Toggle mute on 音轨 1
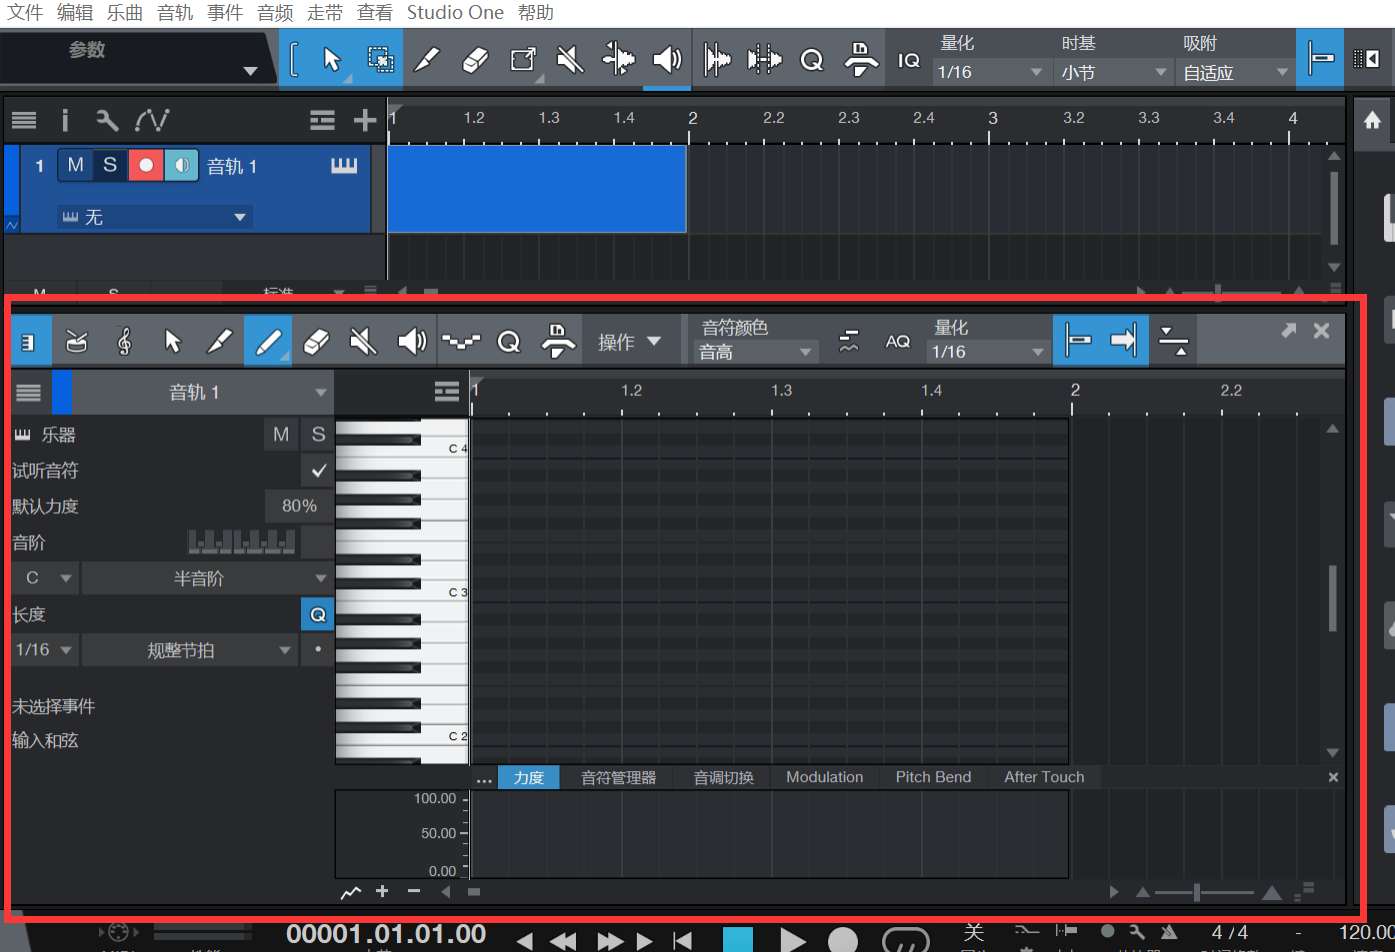Viewport: 1395px width, 952px height. 75,165
